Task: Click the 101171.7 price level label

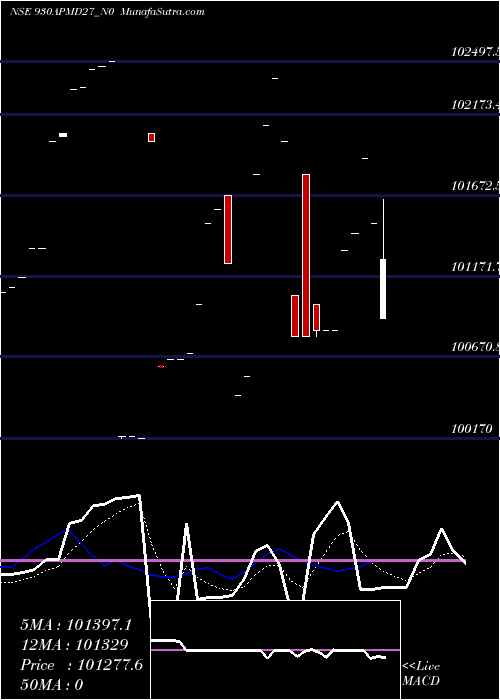Action: [x=475, y=267]
